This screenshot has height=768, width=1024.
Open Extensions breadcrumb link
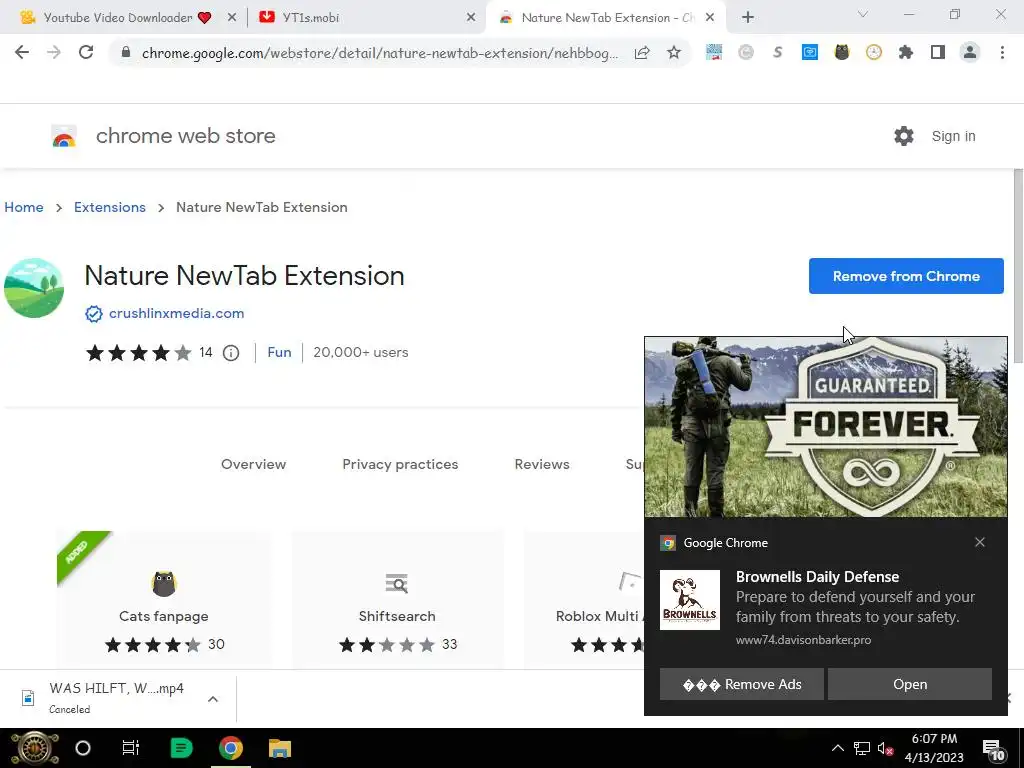coord(110,207)
